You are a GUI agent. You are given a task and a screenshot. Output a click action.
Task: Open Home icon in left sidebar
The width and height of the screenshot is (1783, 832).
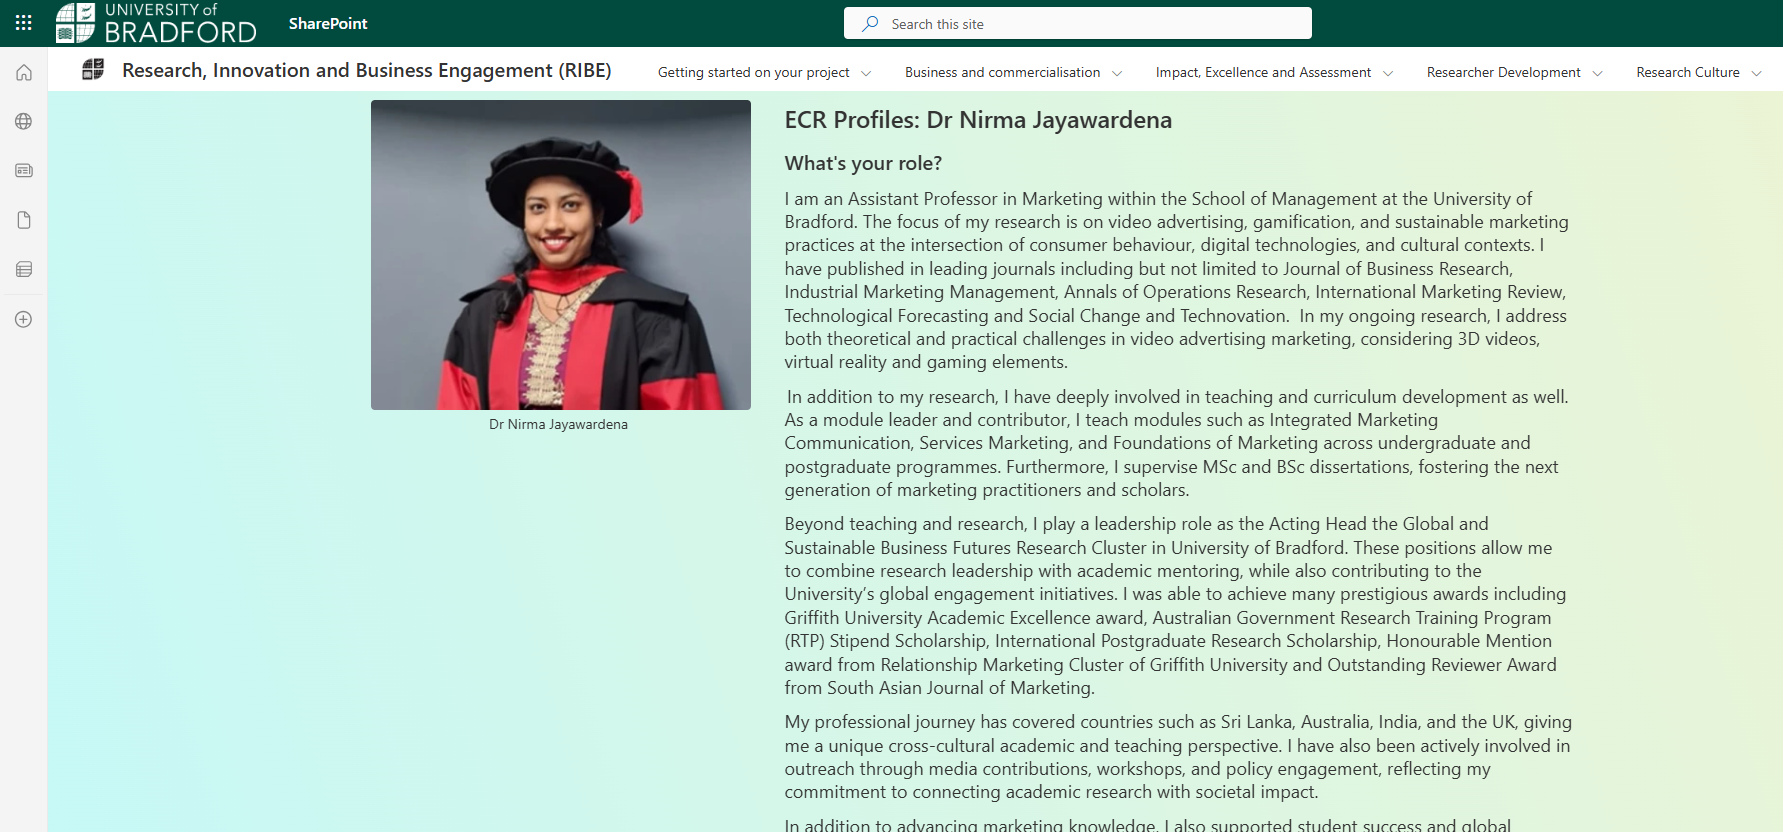[x=24, y=72]
